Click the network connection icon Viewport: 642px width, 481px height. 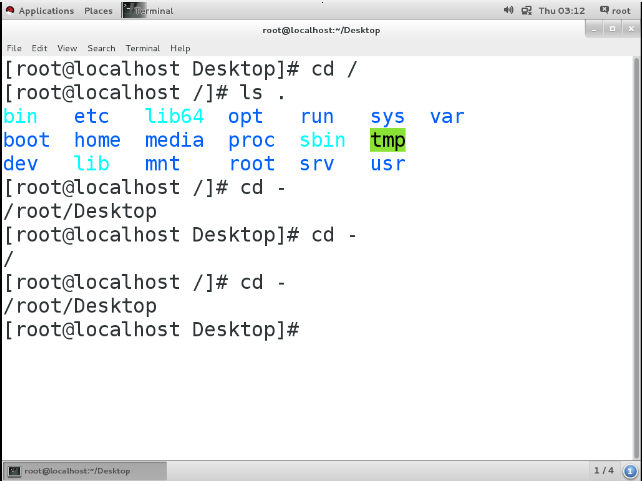(x=527, y=11)
